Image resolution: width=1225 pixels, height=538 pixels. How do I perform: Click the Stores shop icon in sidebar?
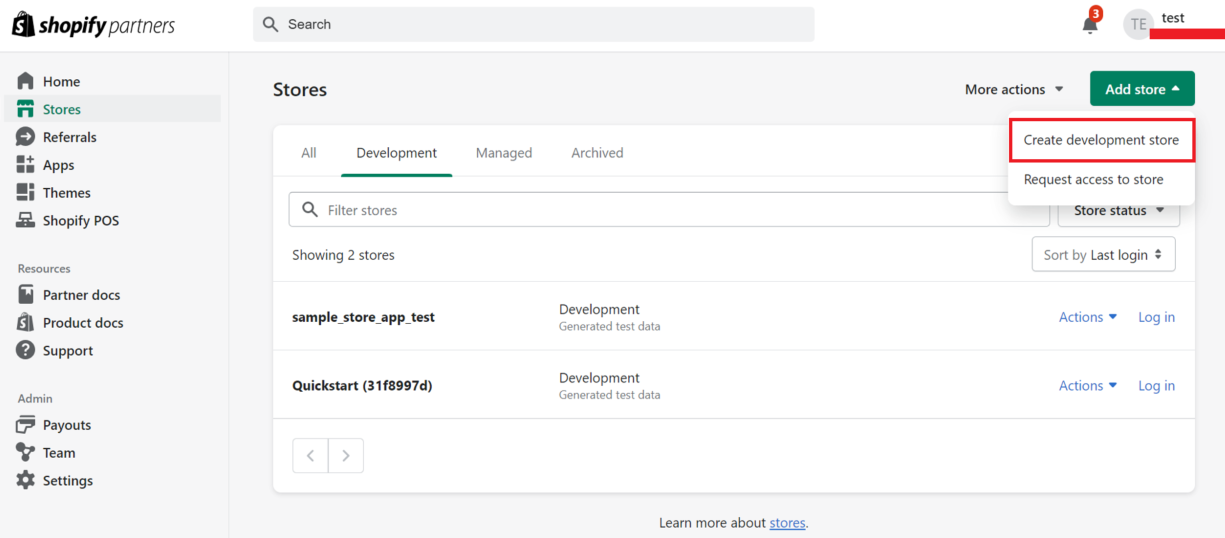click(25, 109)
